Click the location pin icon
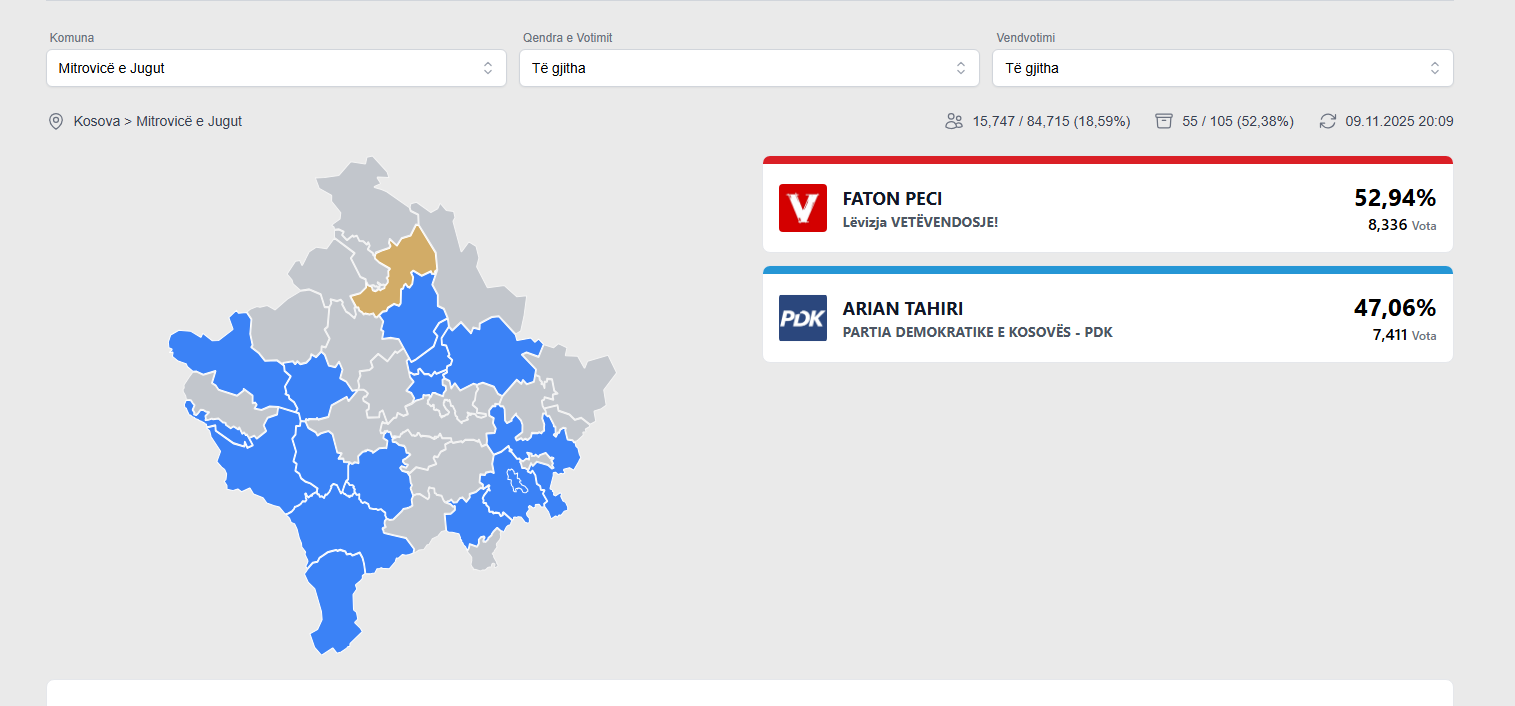 (x=56, y=121)
